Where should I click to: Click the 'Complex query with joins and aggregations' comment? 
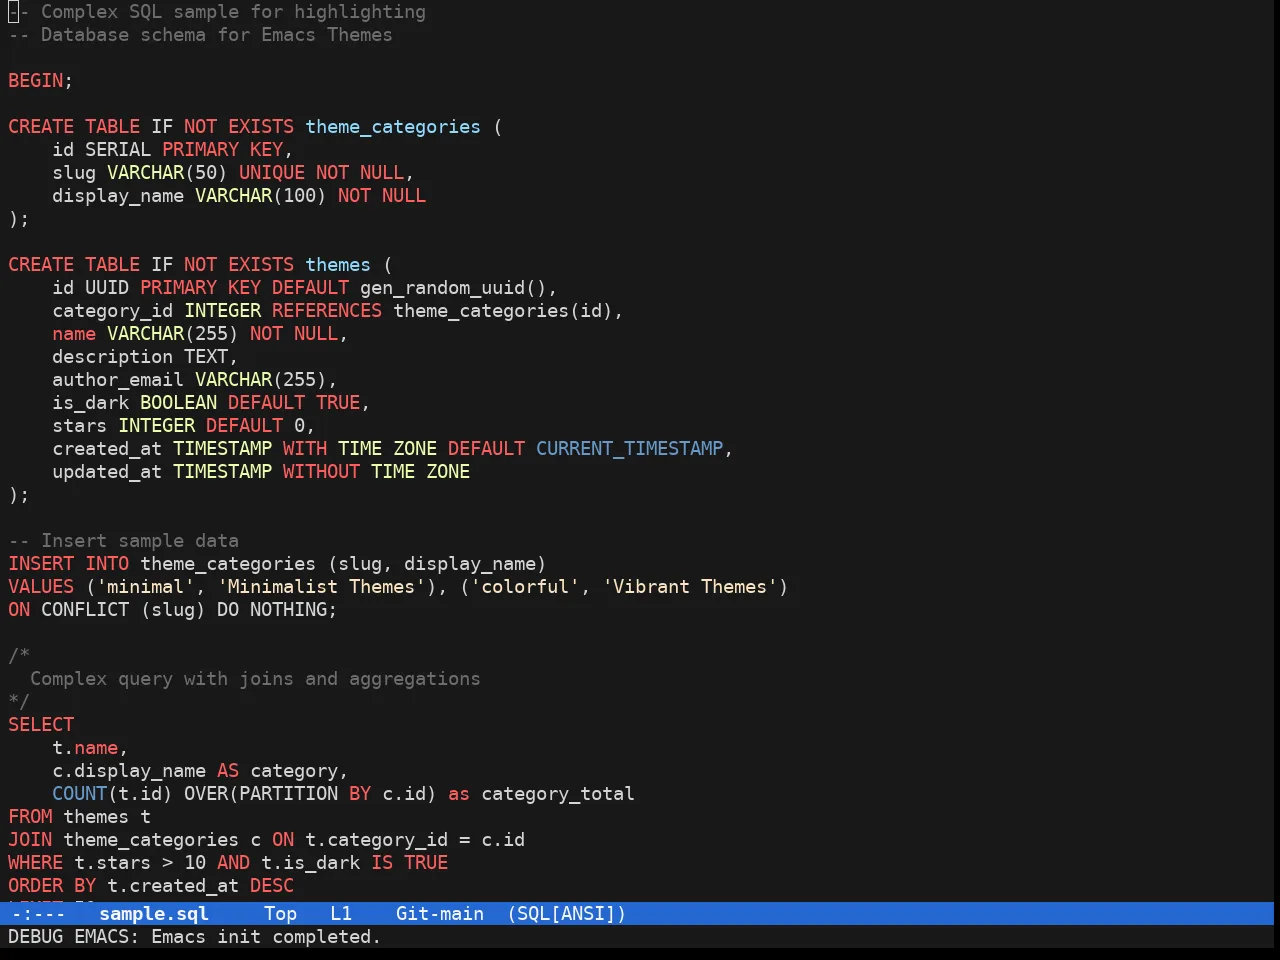tap(255, 678)
